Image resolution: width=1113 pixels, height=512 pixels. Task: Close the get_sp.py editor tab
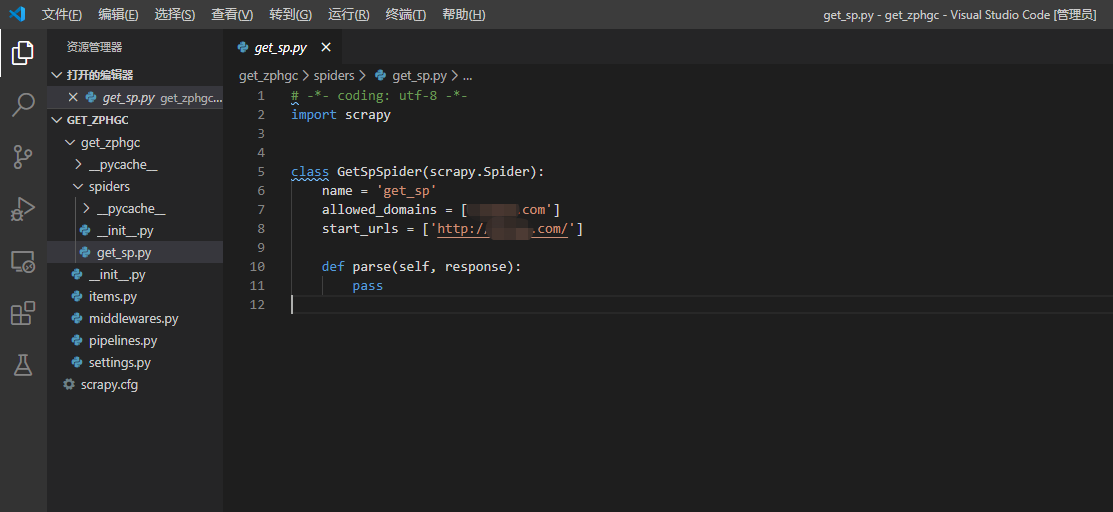coord(326,48)
